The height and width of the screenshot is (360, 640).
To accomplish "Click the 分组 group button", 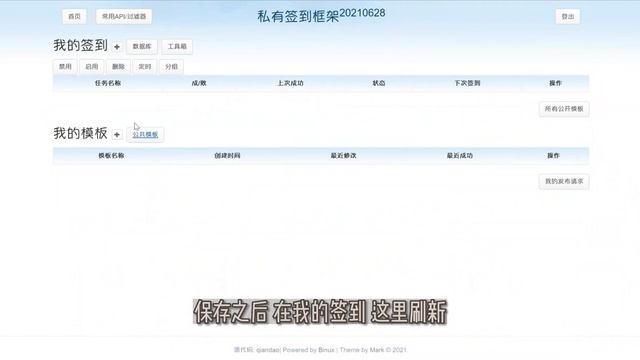I will [171, 67].
